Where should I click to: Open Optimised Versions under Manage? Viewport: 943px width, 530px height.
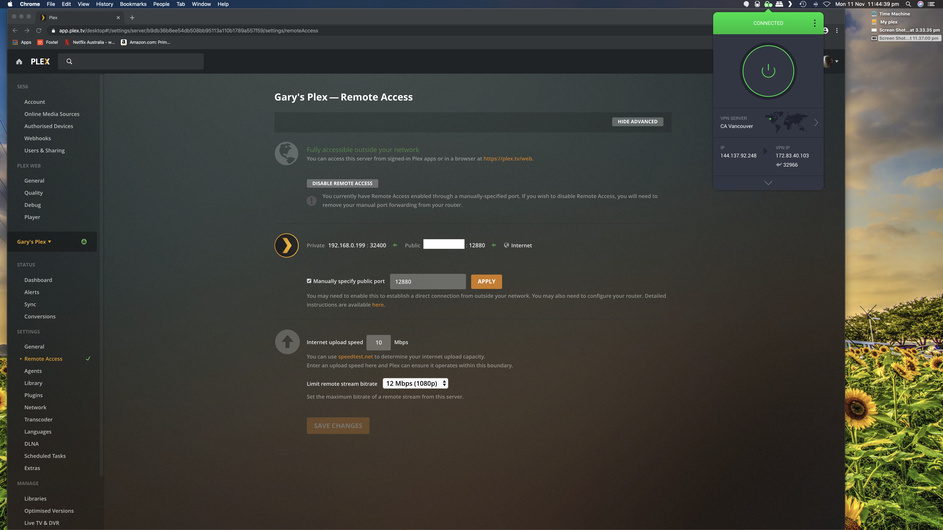(49, 511)
